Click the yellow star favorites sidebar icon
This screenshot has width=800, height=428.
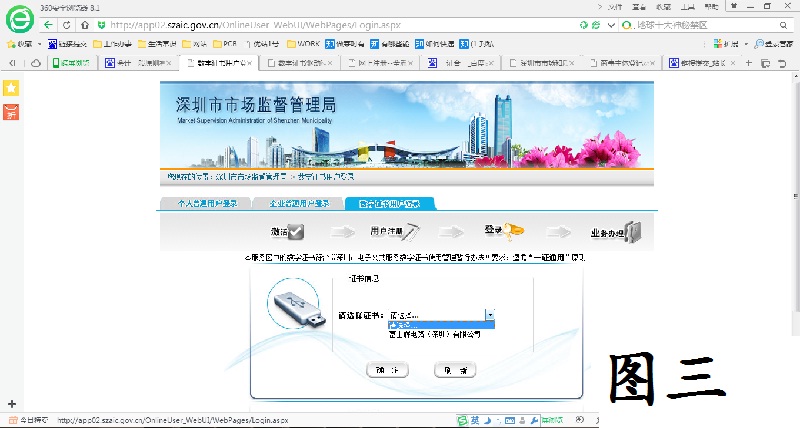coord(11,88)
